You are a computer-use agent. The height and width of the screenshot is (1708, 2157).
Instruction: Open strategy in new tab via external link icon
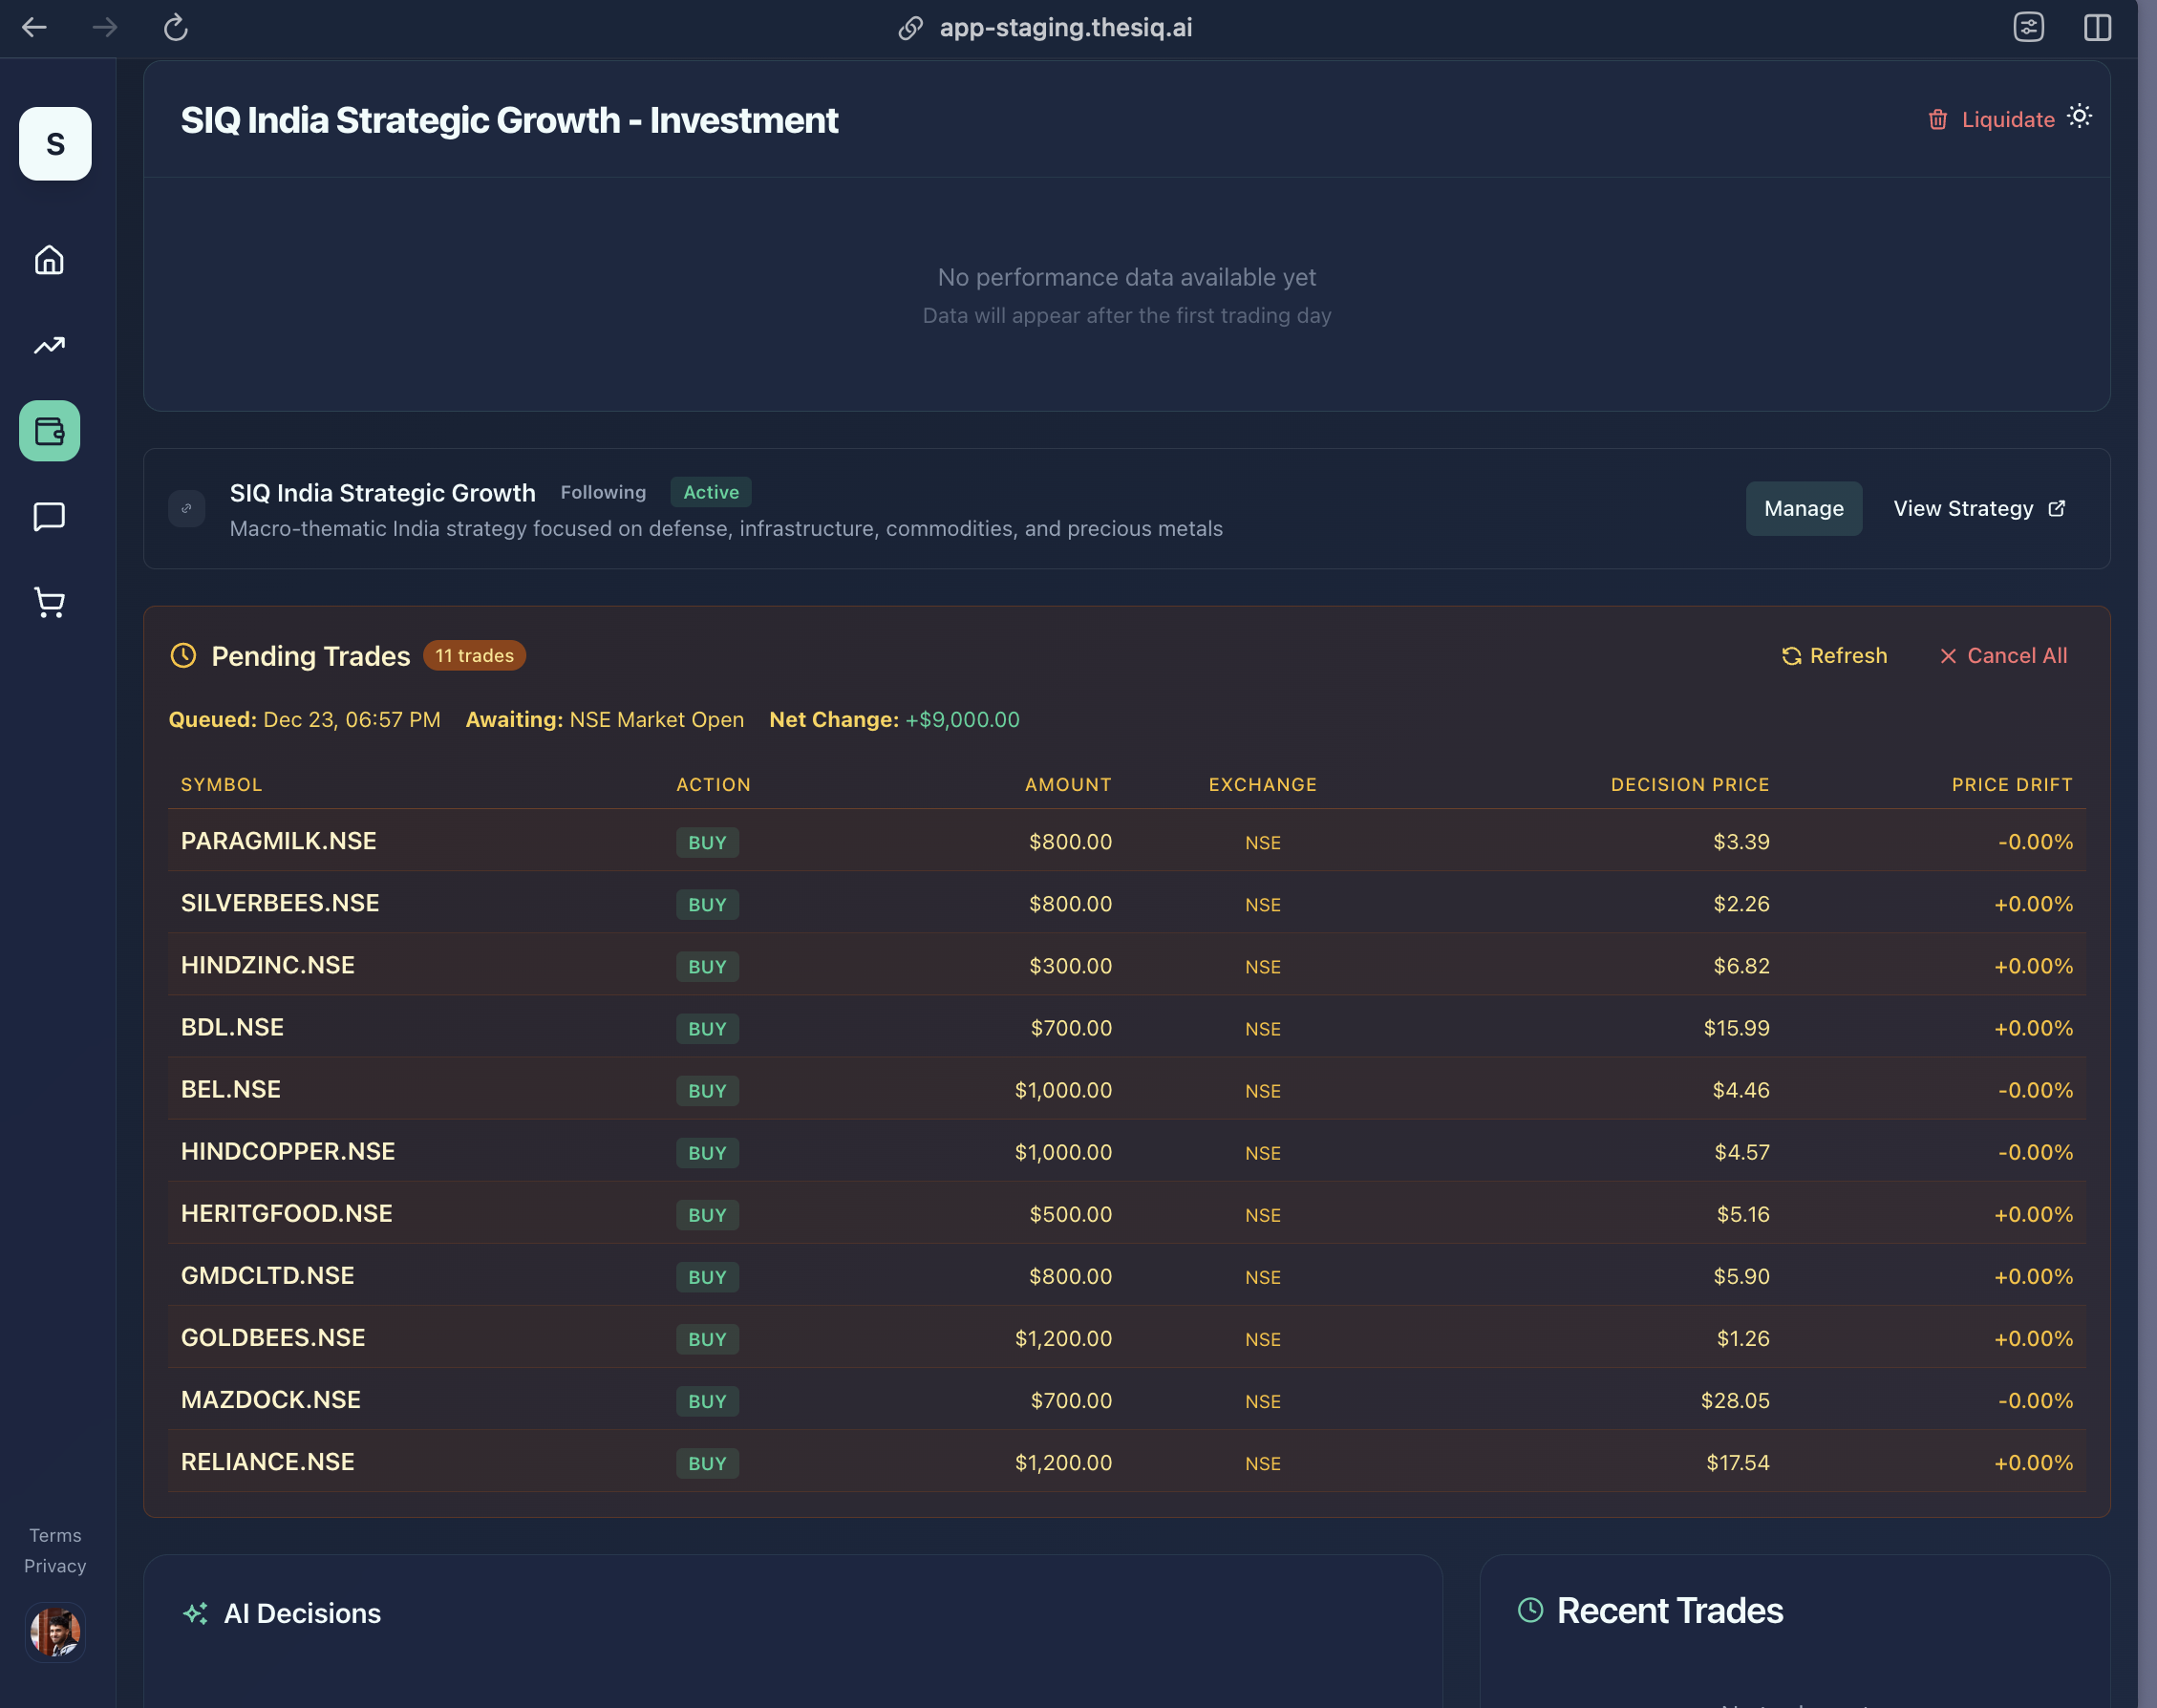tap(2057, 508)
